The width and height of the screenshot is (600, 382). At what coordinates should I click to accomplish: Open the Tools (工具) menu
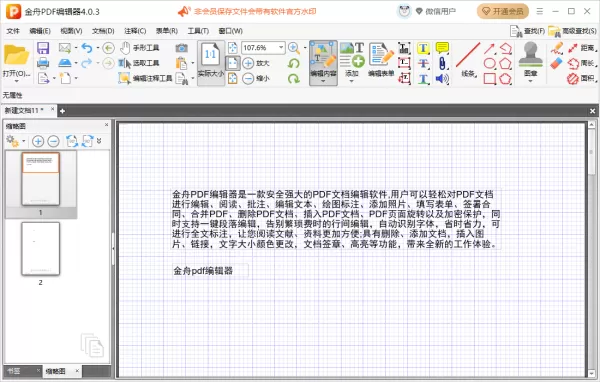(x=198, y=31)
